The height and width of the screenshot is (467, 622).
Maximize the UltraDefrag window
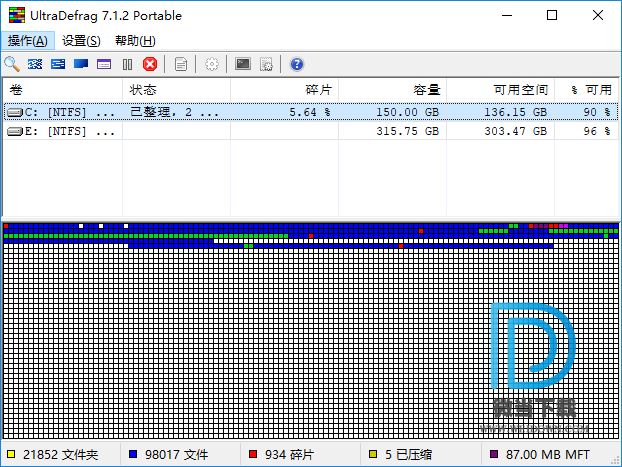[x=552, y=15]
